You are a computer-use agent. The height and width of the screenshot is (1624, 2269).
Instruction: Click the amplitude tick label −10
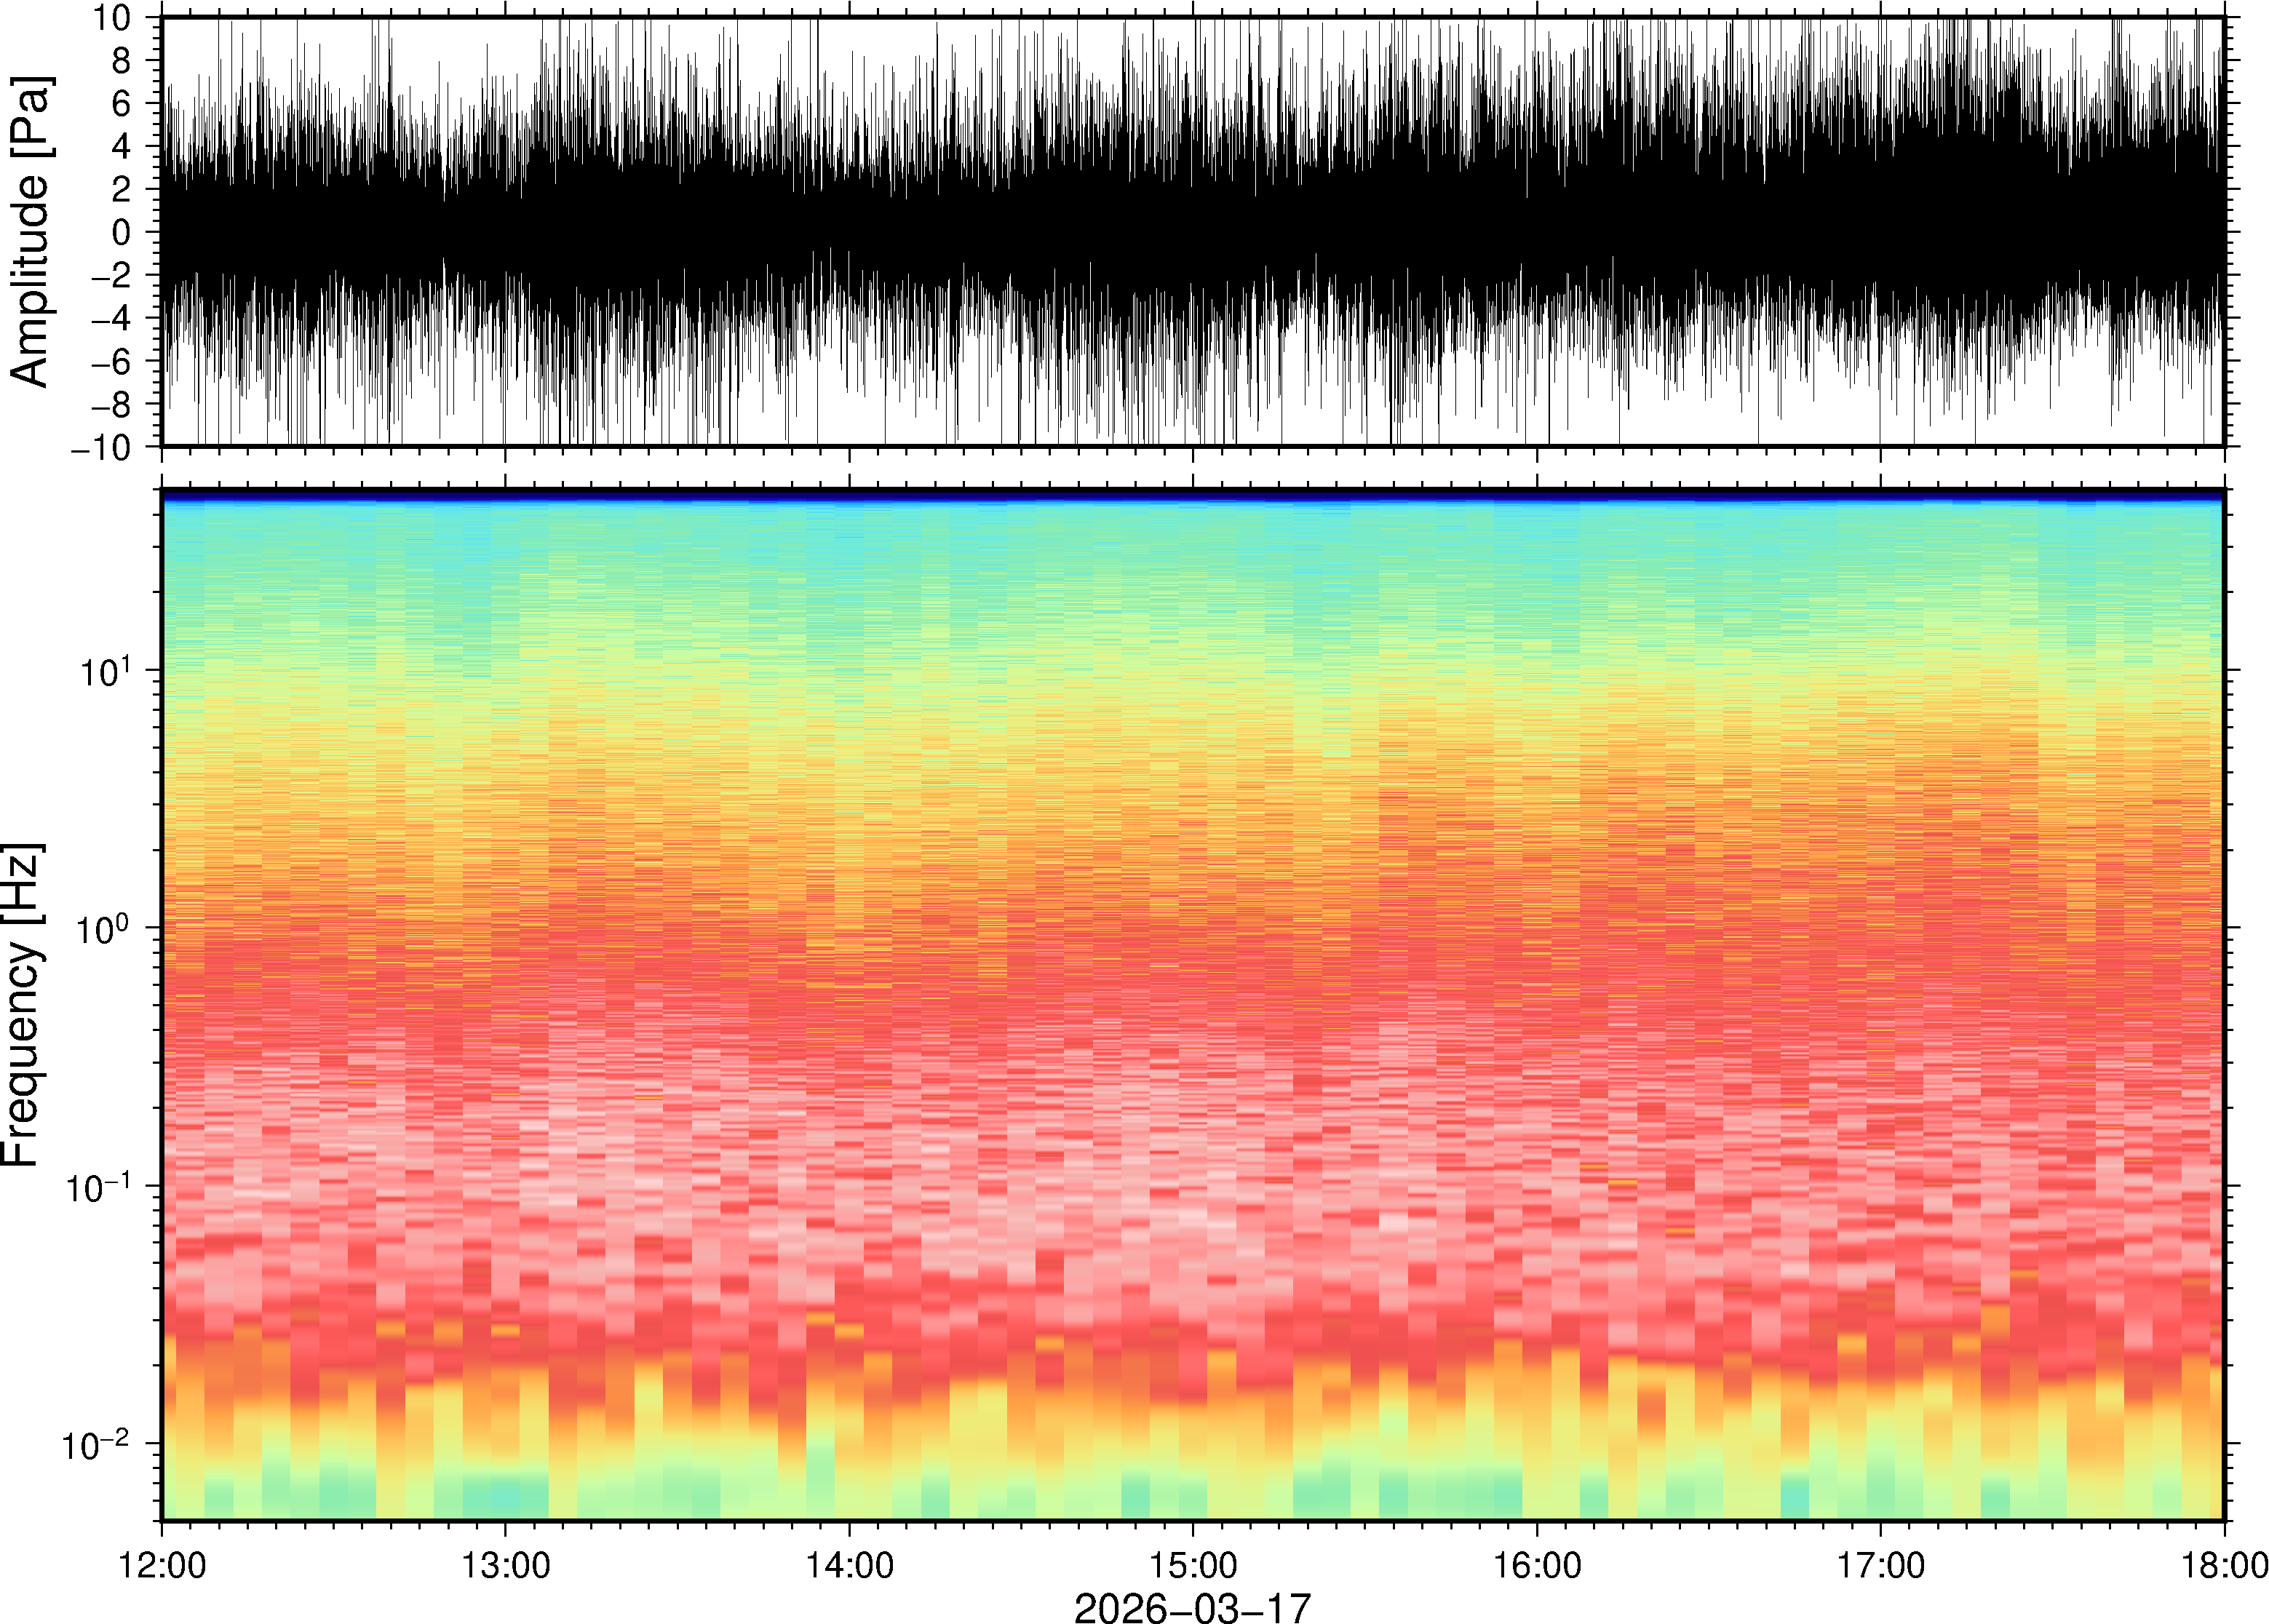(101, 448)
